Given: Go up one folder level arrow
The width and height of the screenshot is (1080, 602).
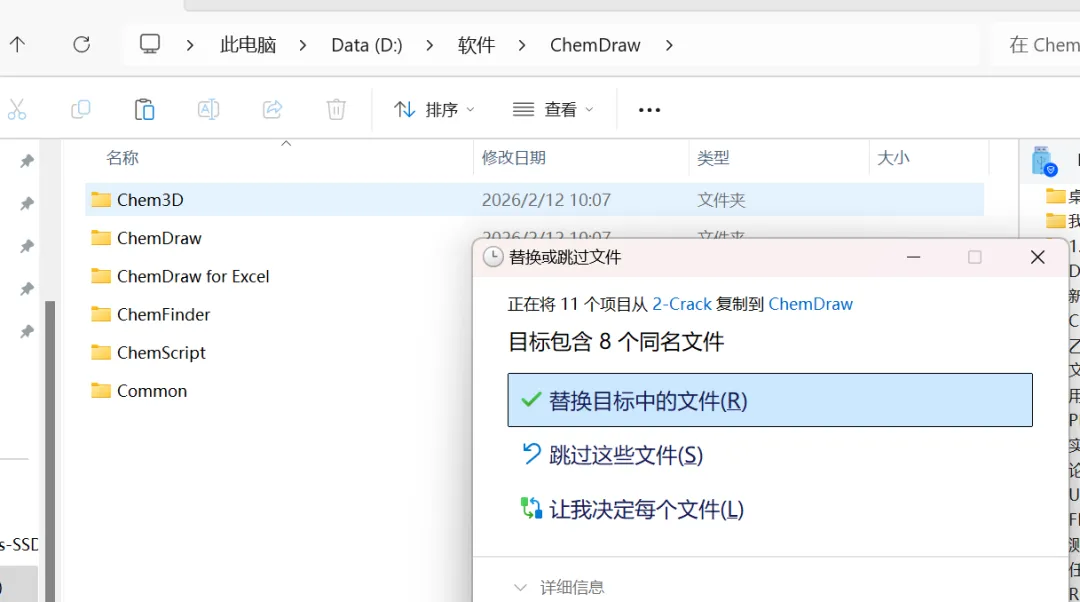Looking at the screenshot, I should [x=17, y=45].
